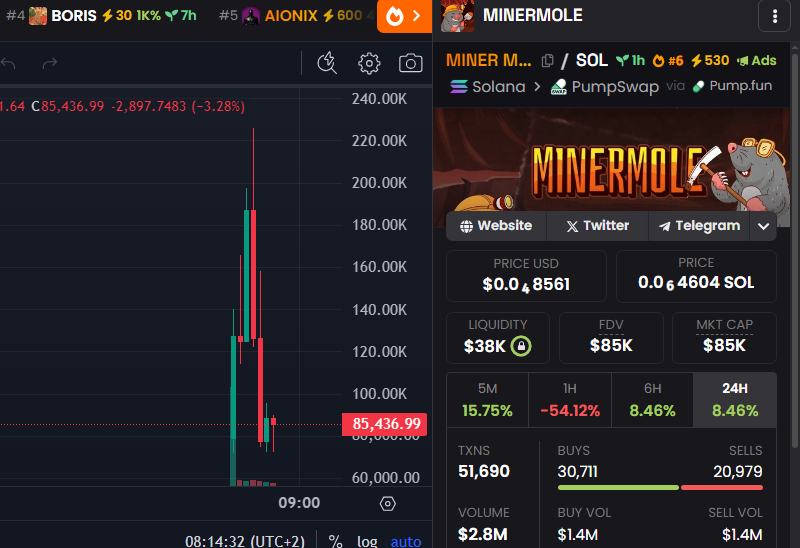Select the 1H timeframe tab

pos(570,400)
